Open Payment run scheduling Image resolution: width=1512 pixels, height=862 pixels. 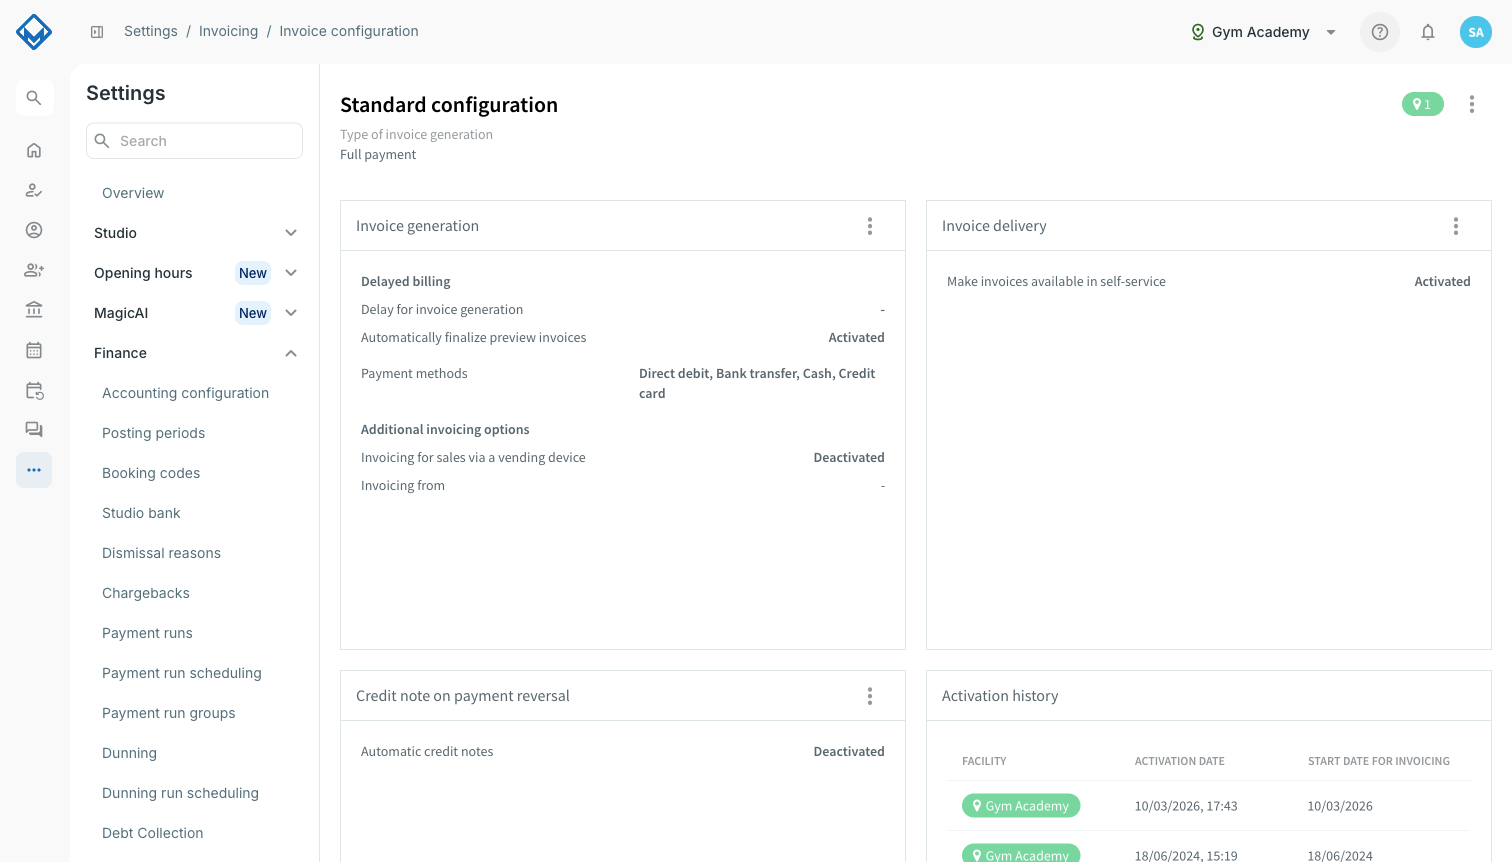(x=182, y=673)
